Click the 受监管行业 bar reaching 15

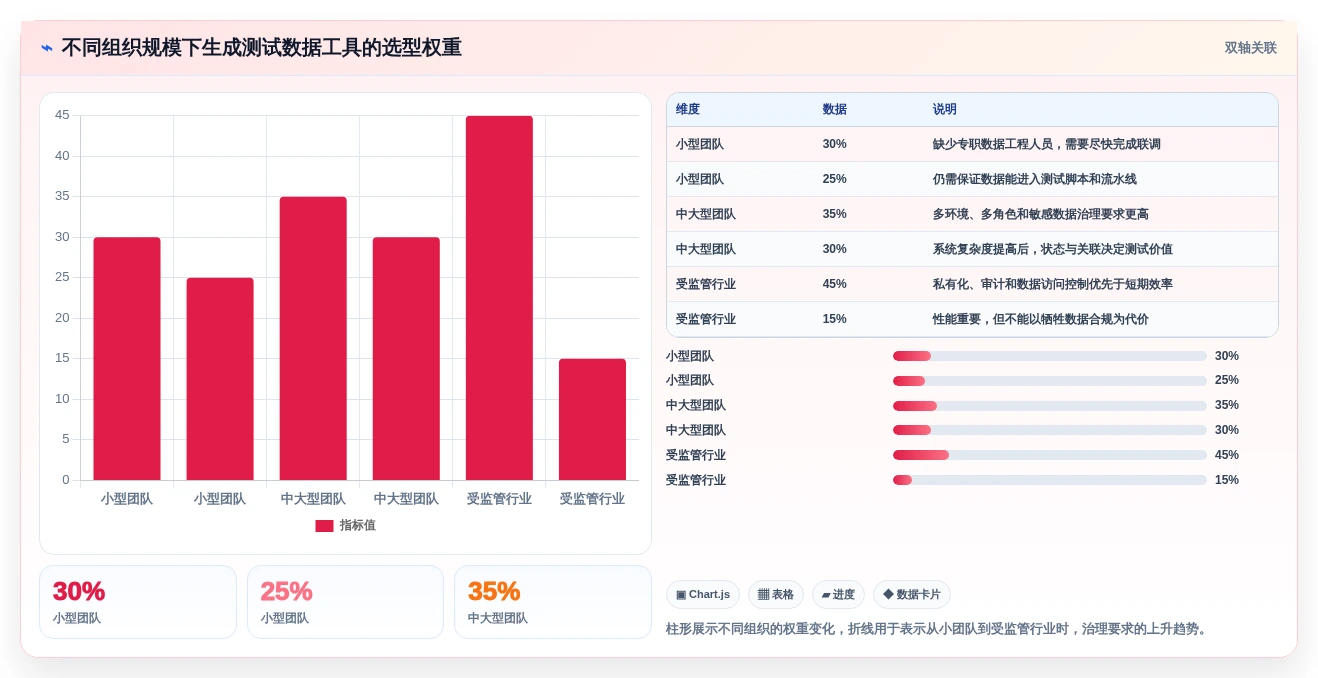coord(592,420)
